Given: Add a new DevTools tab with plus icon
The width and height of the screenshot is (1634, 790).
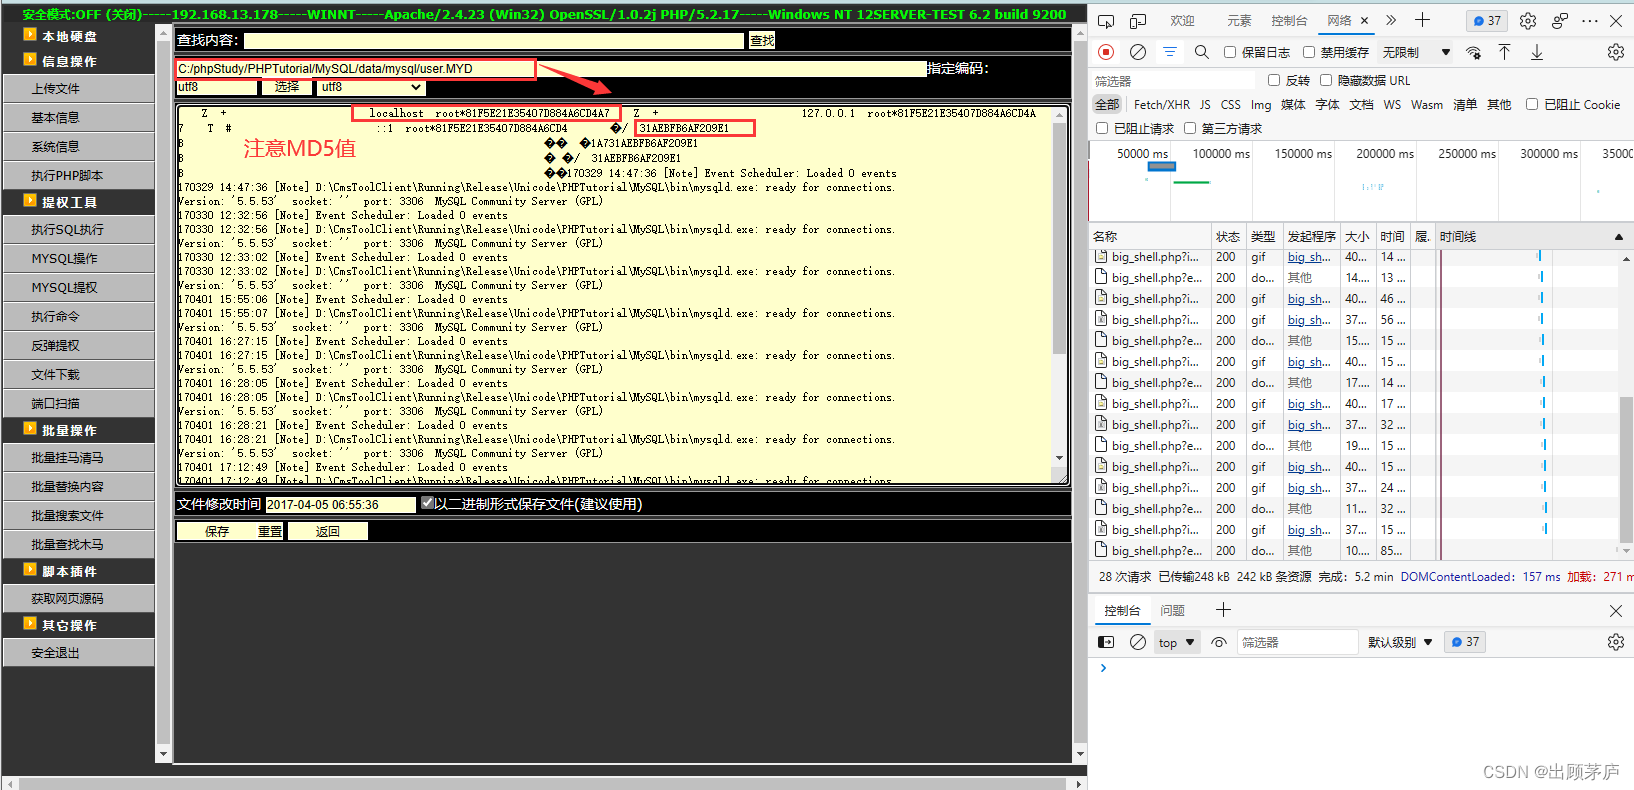Looking at the screenshot, I should click(1422, 20).
